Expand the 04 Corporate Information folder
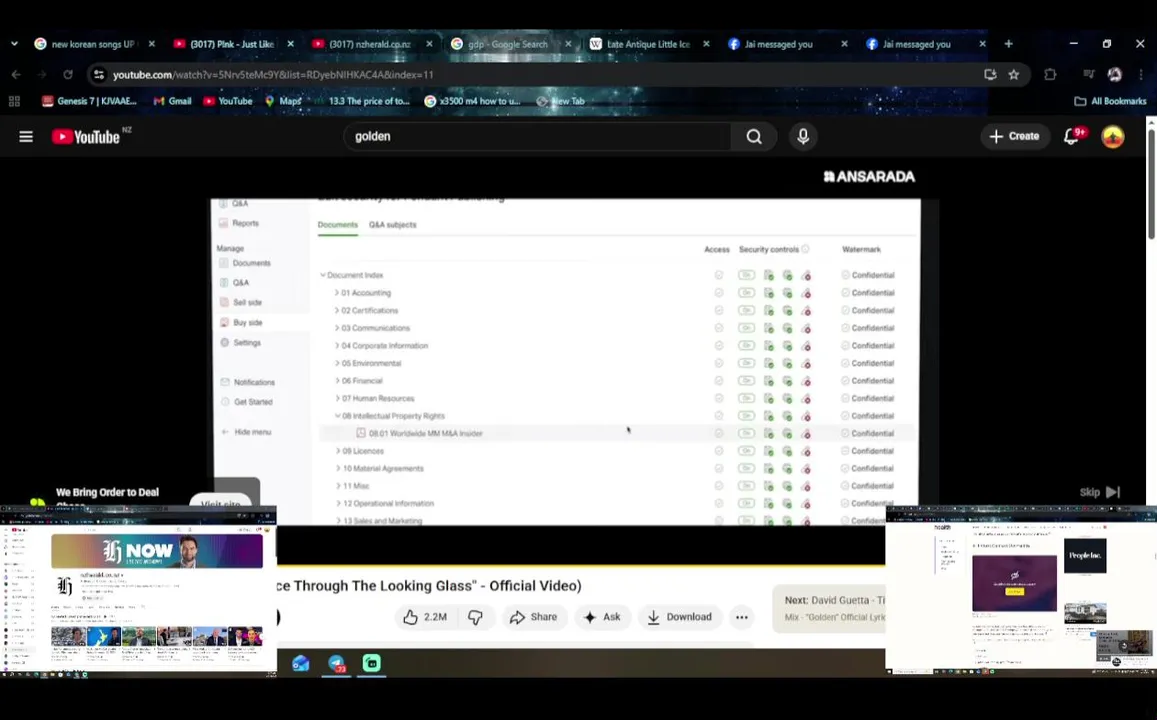This screenshot has width=1157, height=720. coord(337,345)
